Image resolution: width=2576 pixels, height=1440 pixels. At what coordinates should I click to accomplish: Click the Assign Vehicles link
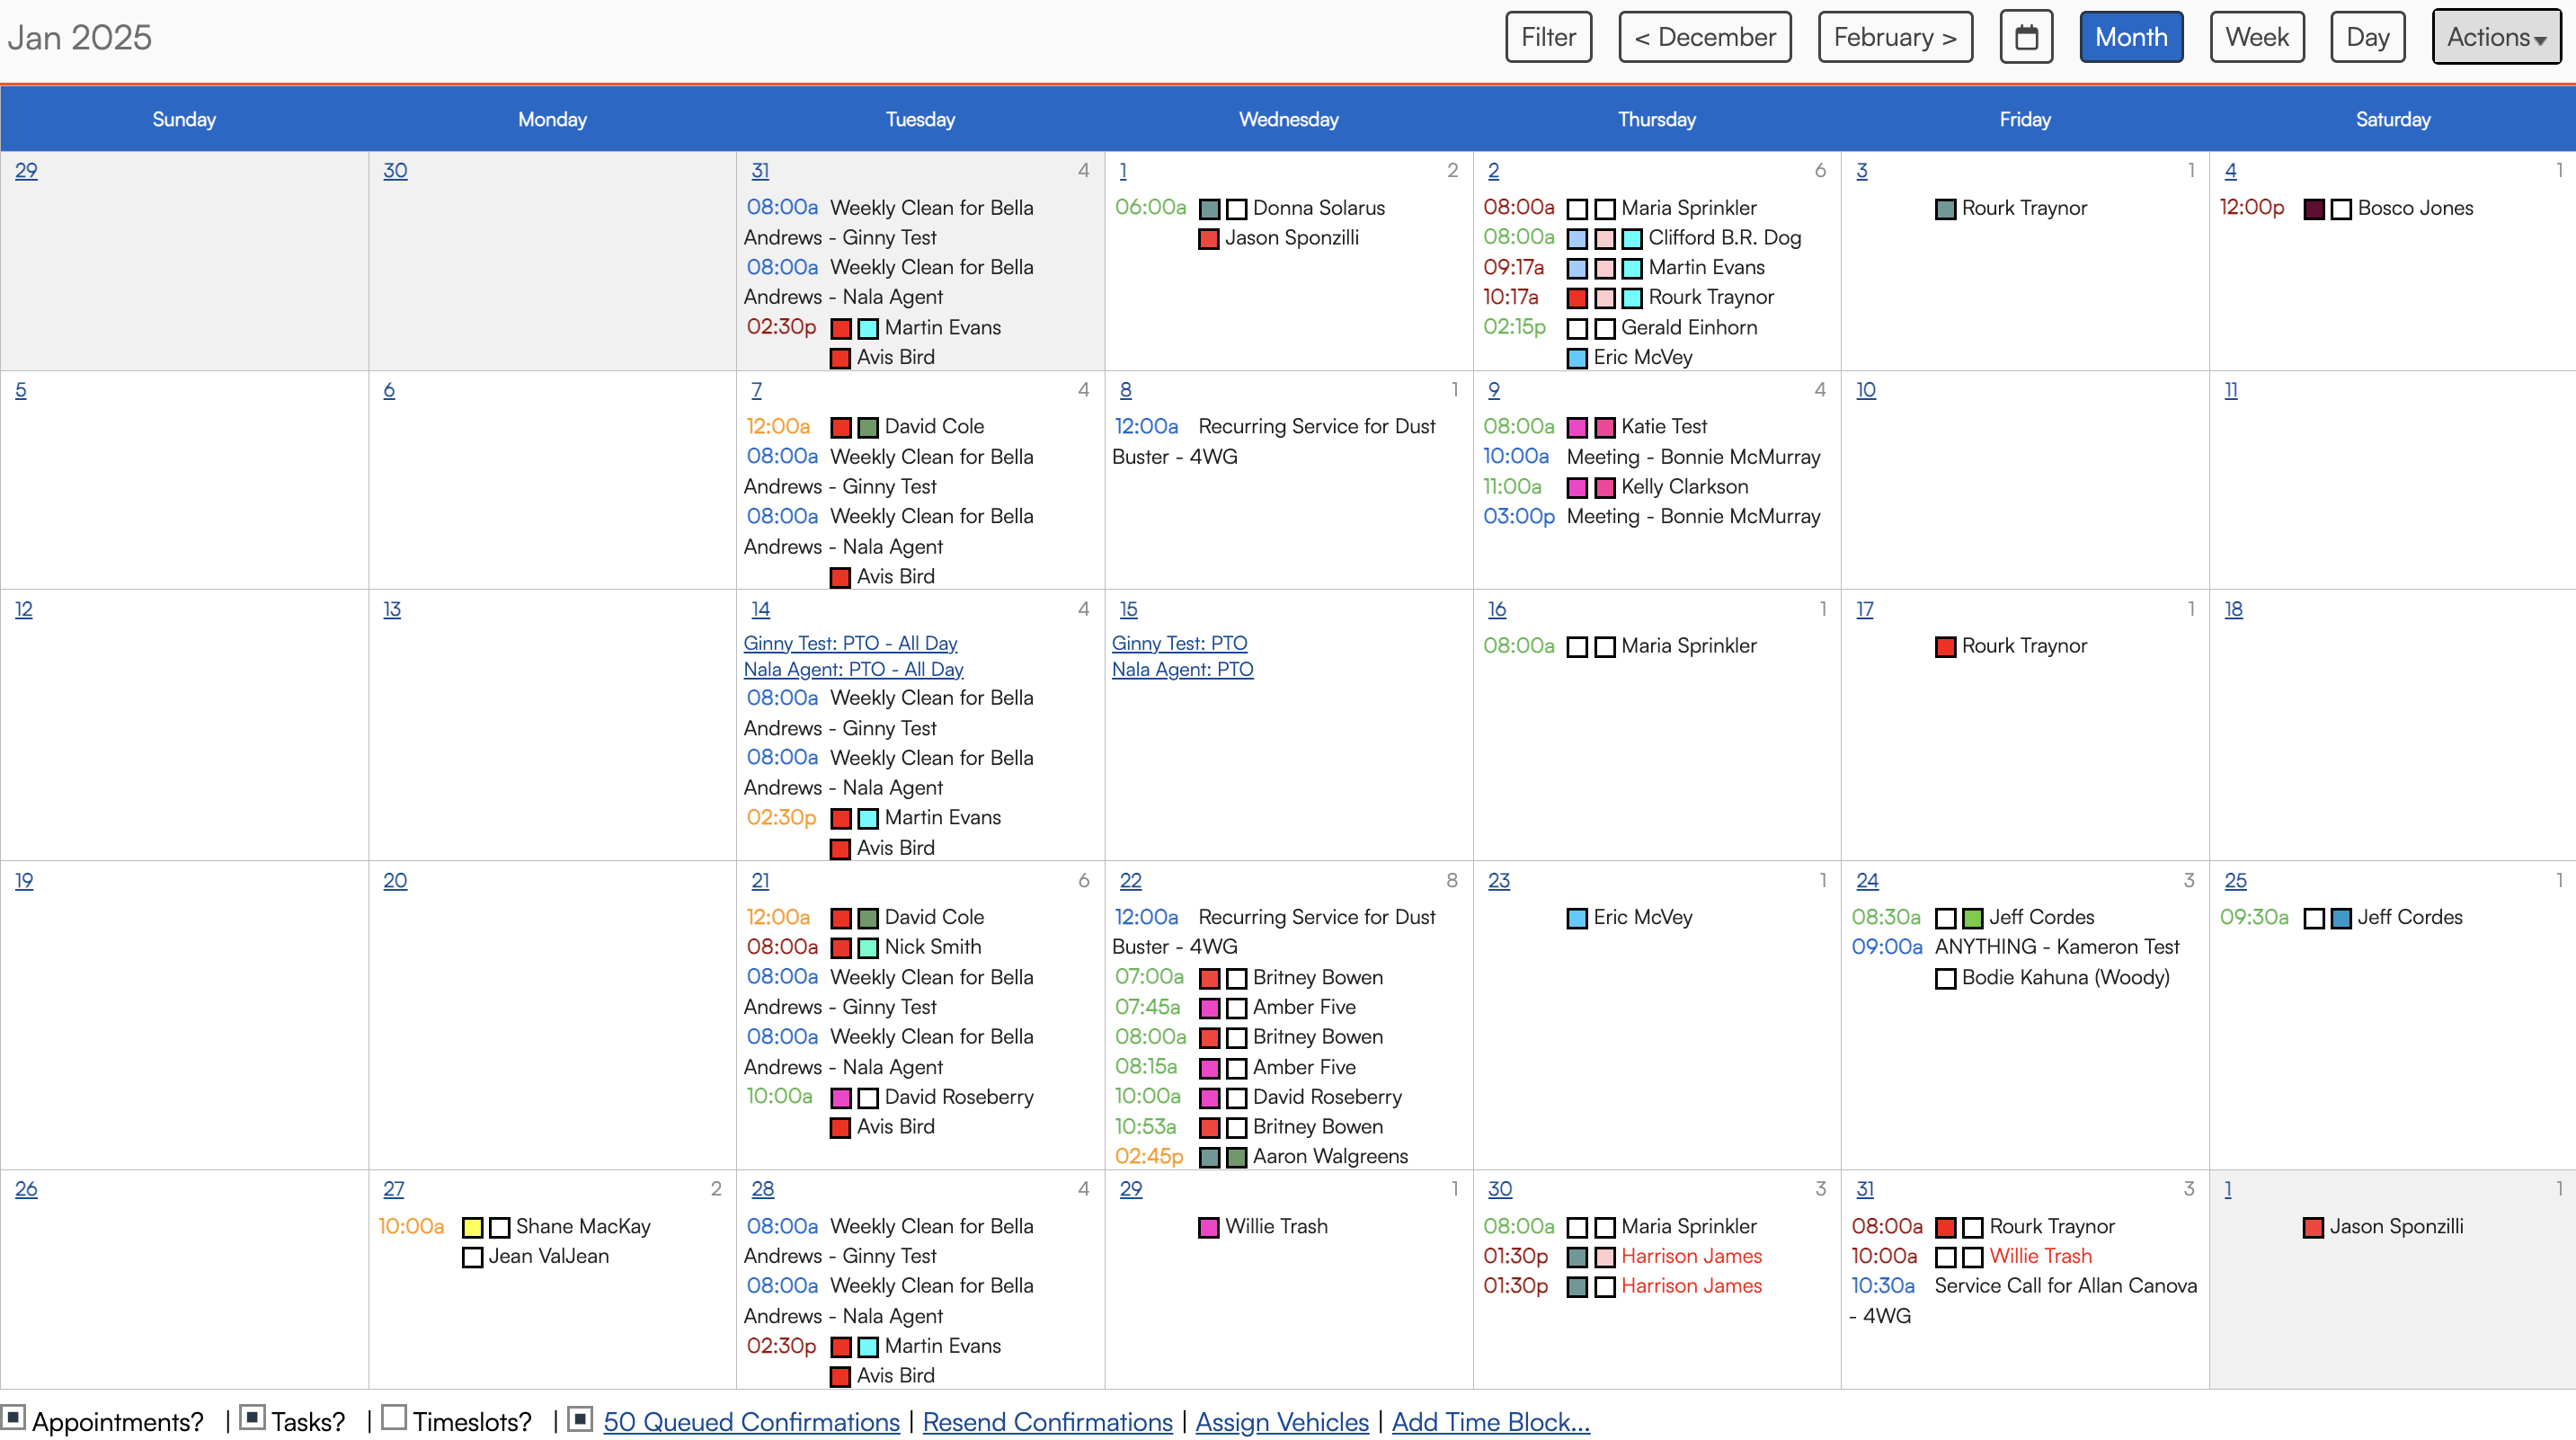[x=1281, y=1421]
